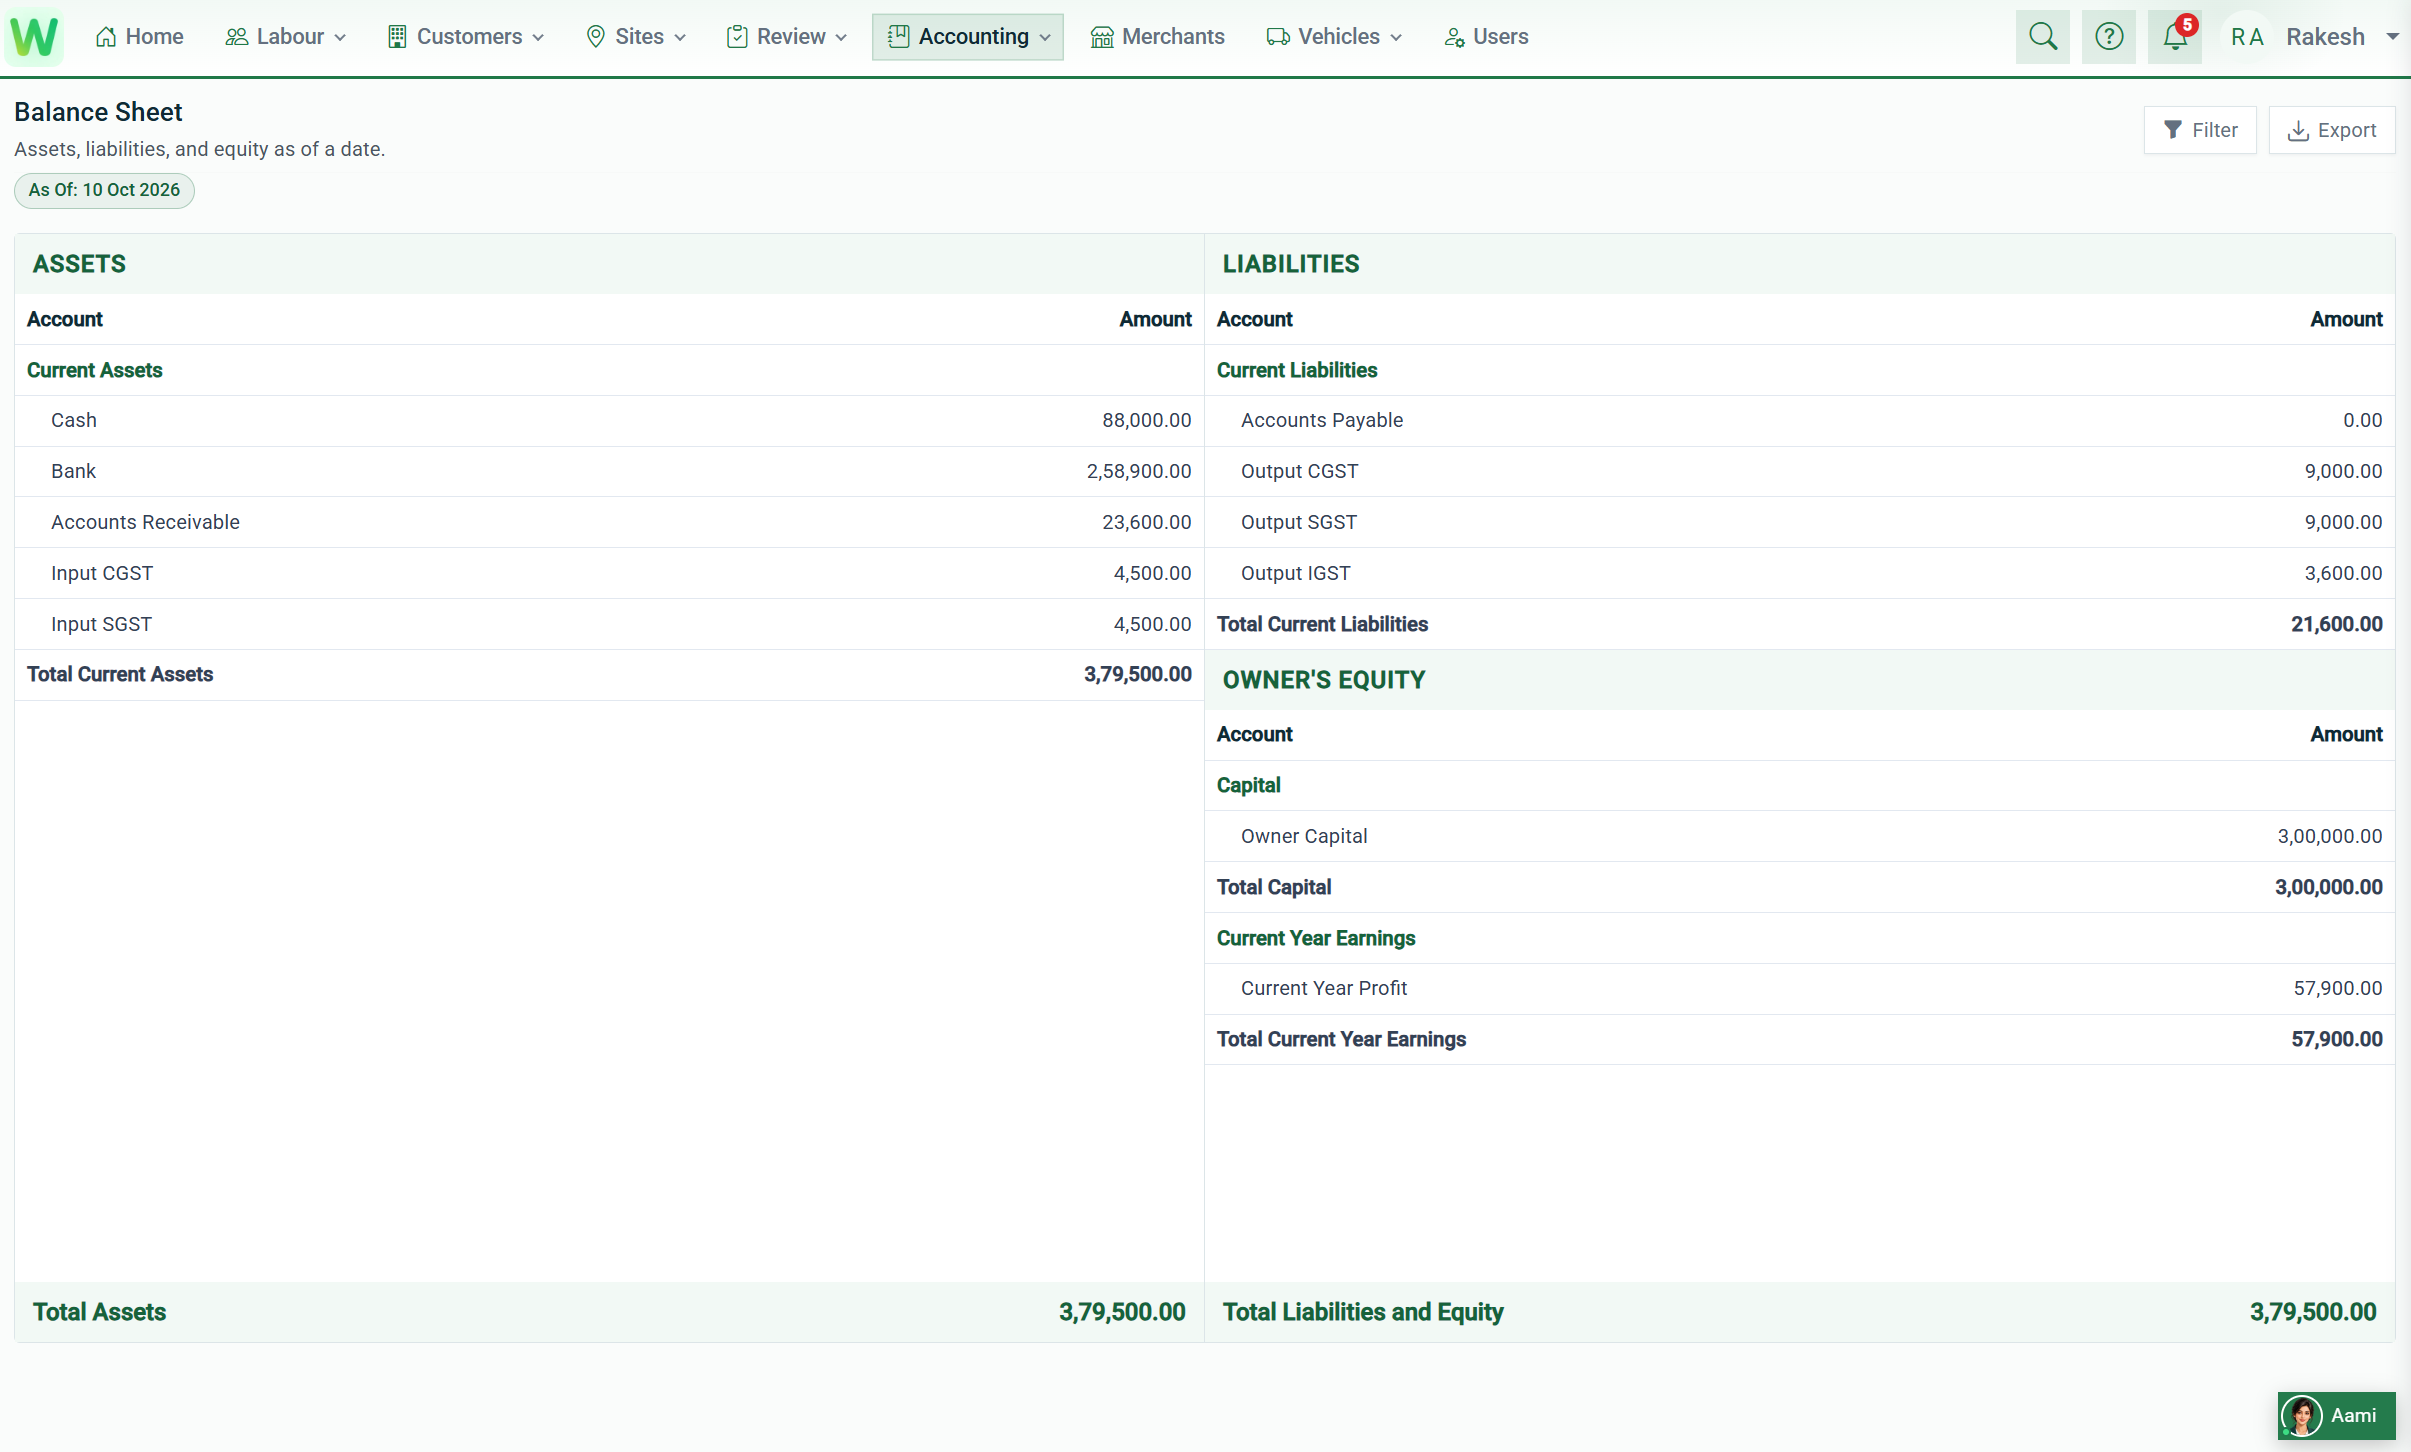Select the Accounts Payable row

pos(1799,421)
